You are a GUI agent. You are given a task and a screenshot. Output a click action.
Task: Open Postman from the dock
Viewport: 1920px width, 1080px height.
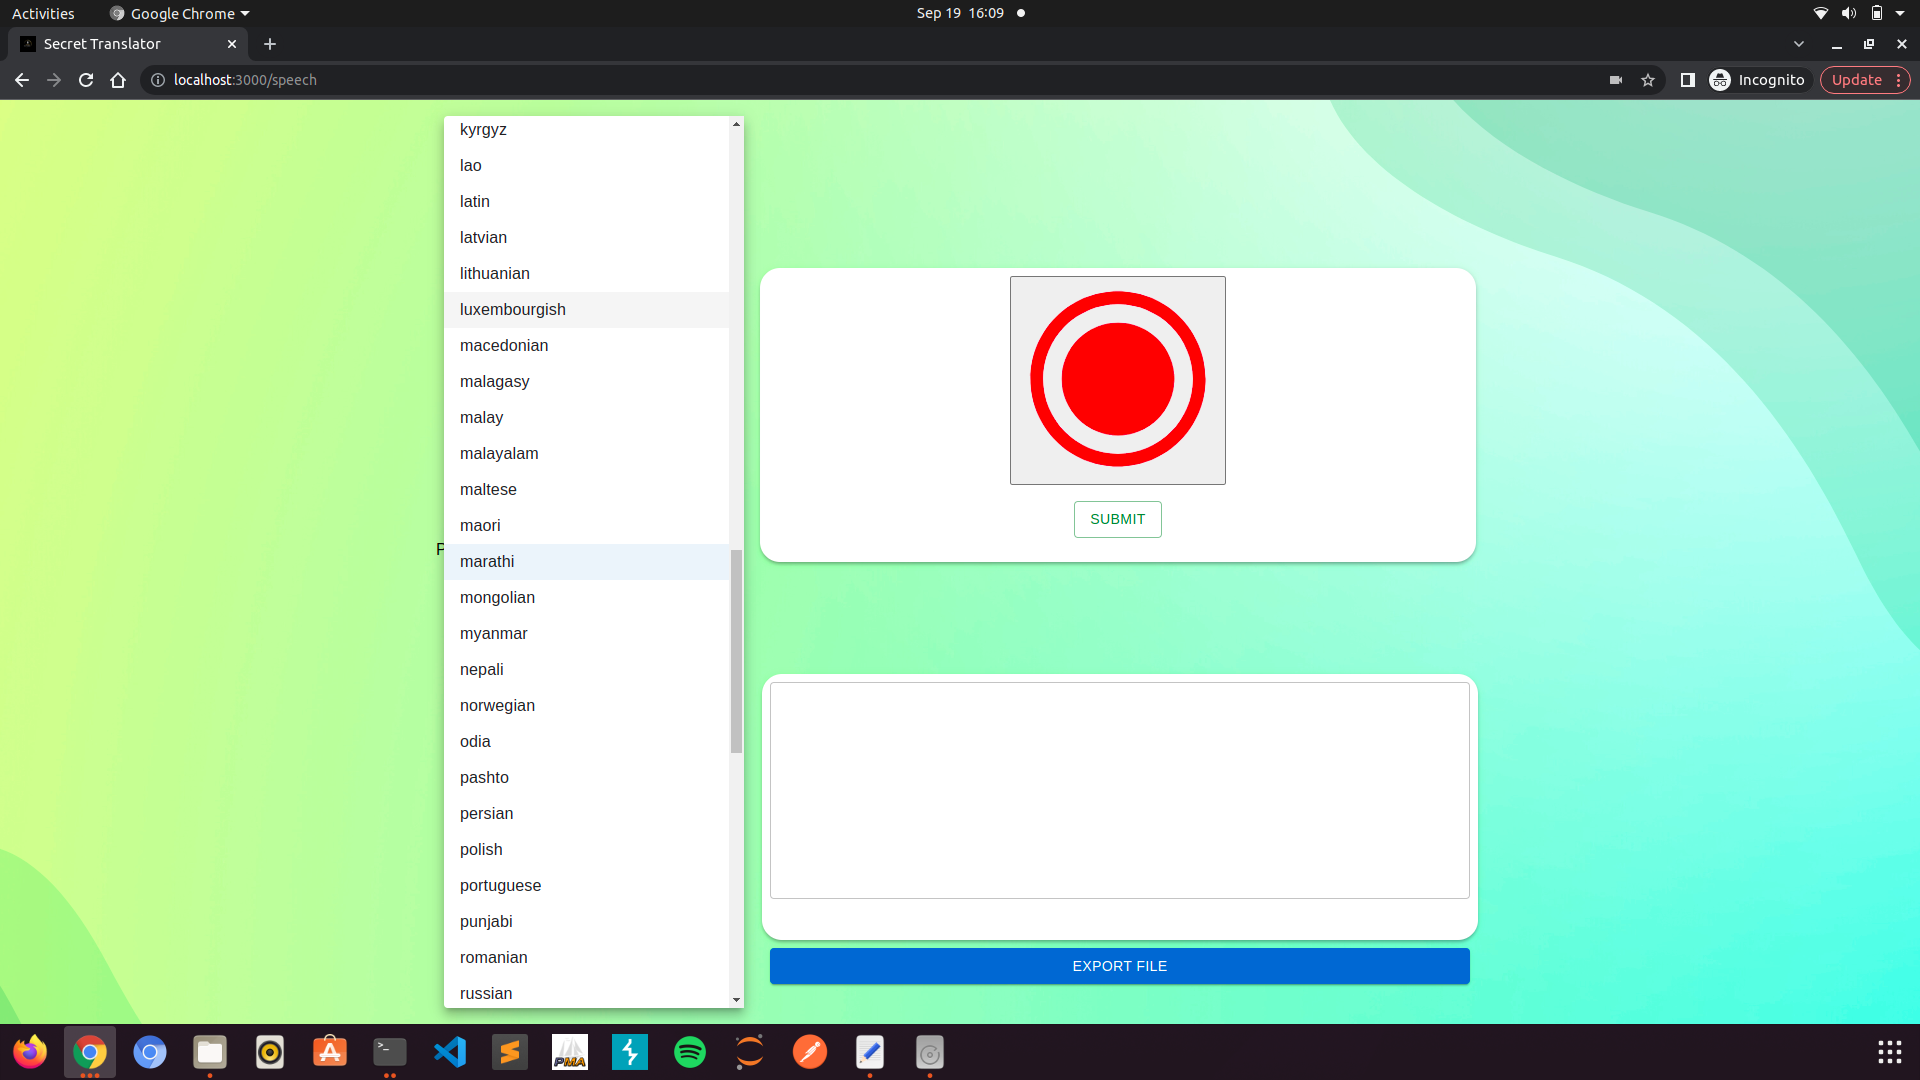point(810,1052)
